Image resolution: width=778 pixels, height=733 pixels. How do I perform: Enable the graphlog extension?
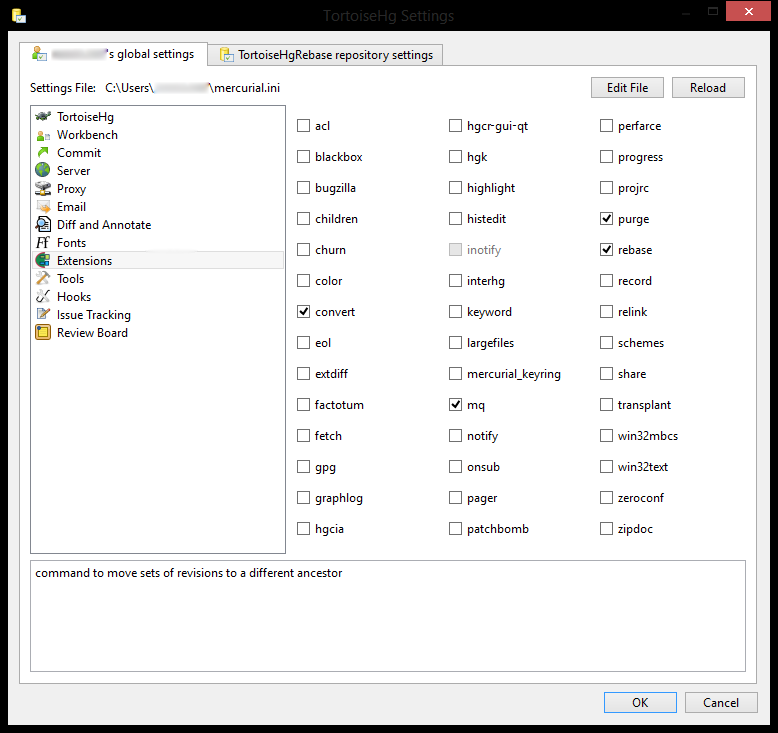pos(303,498)
